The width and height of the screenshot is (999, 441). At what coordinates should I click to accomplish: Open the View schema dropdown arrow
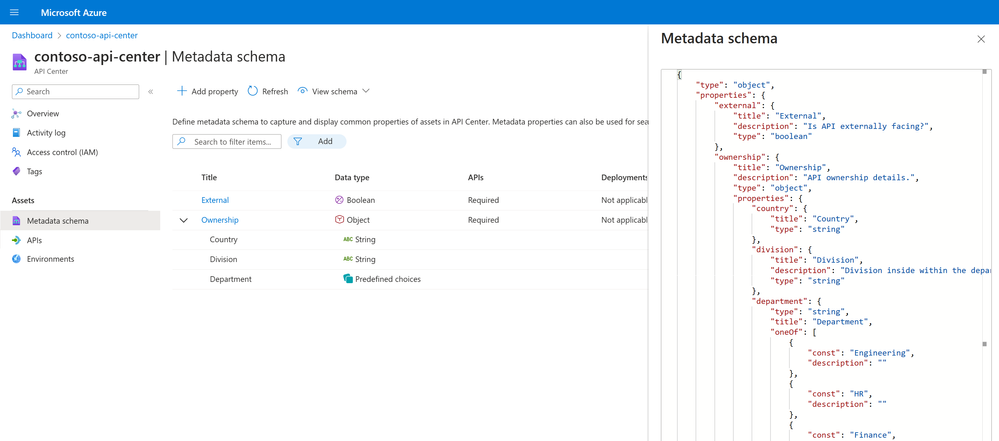click(366, 91)
